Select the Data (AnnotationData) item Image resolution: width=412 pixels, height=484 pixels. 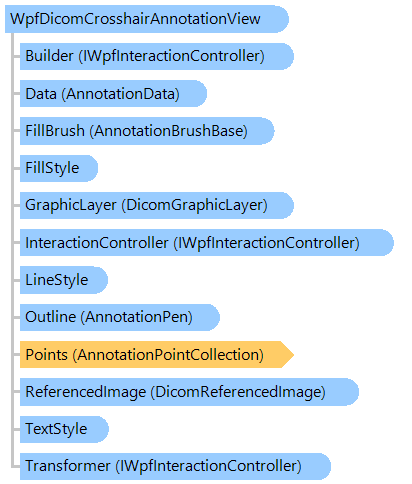[x=113, y=93]
